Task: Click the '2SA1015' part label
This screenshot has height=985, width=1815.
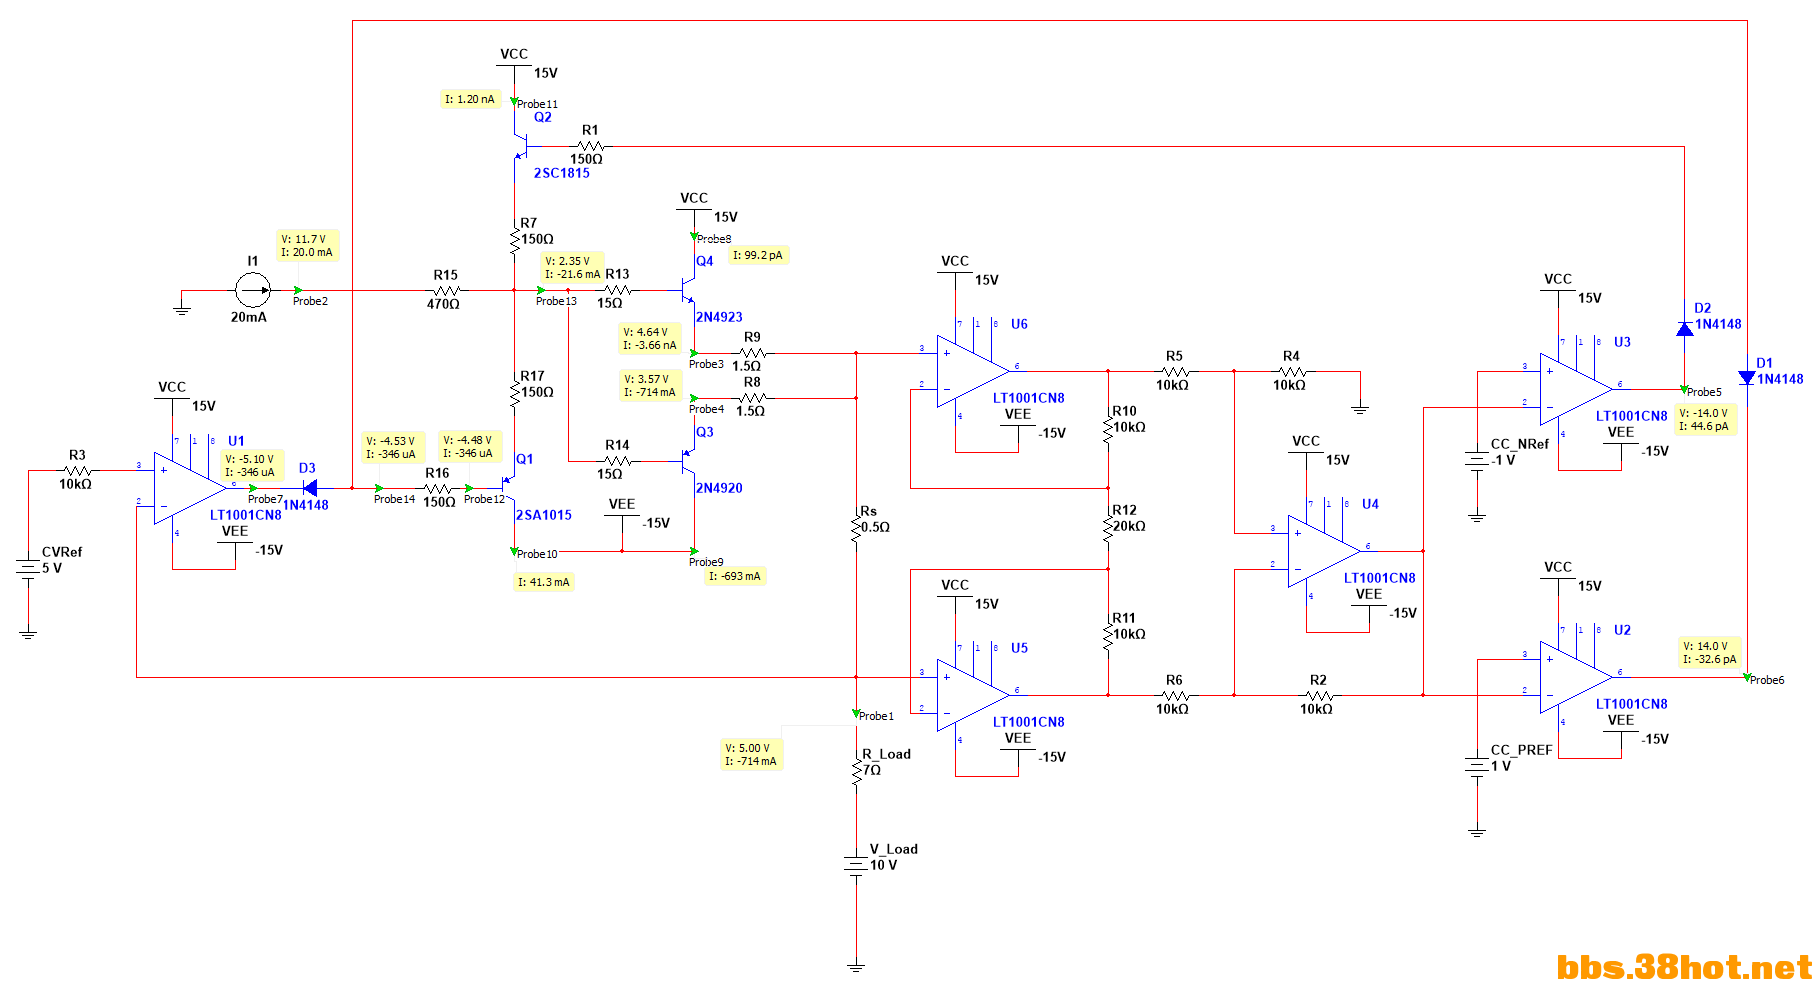Action: click(x=544, y=515)
